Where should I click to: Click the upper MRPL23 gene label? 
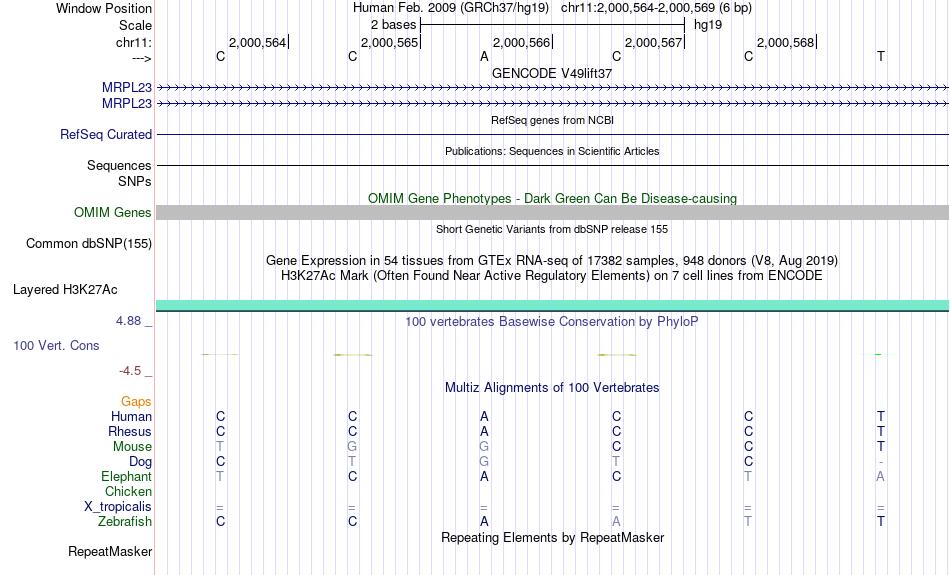127,88
